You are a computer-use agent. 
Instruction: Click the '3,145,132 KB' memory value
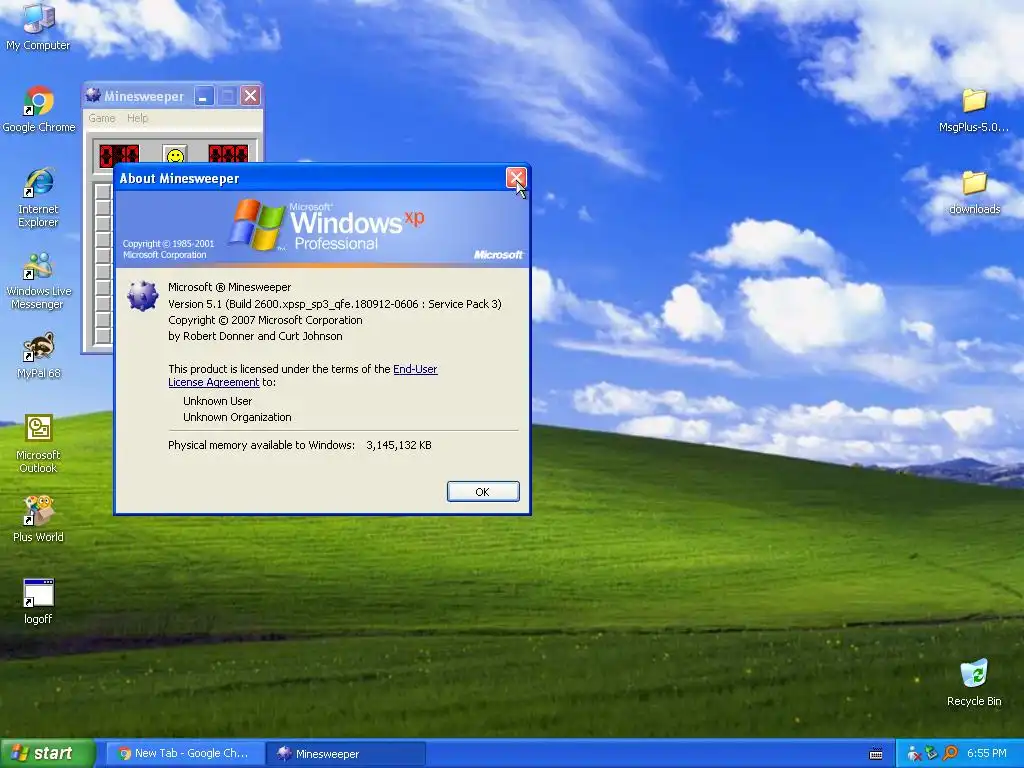click(x=398, y=445)
